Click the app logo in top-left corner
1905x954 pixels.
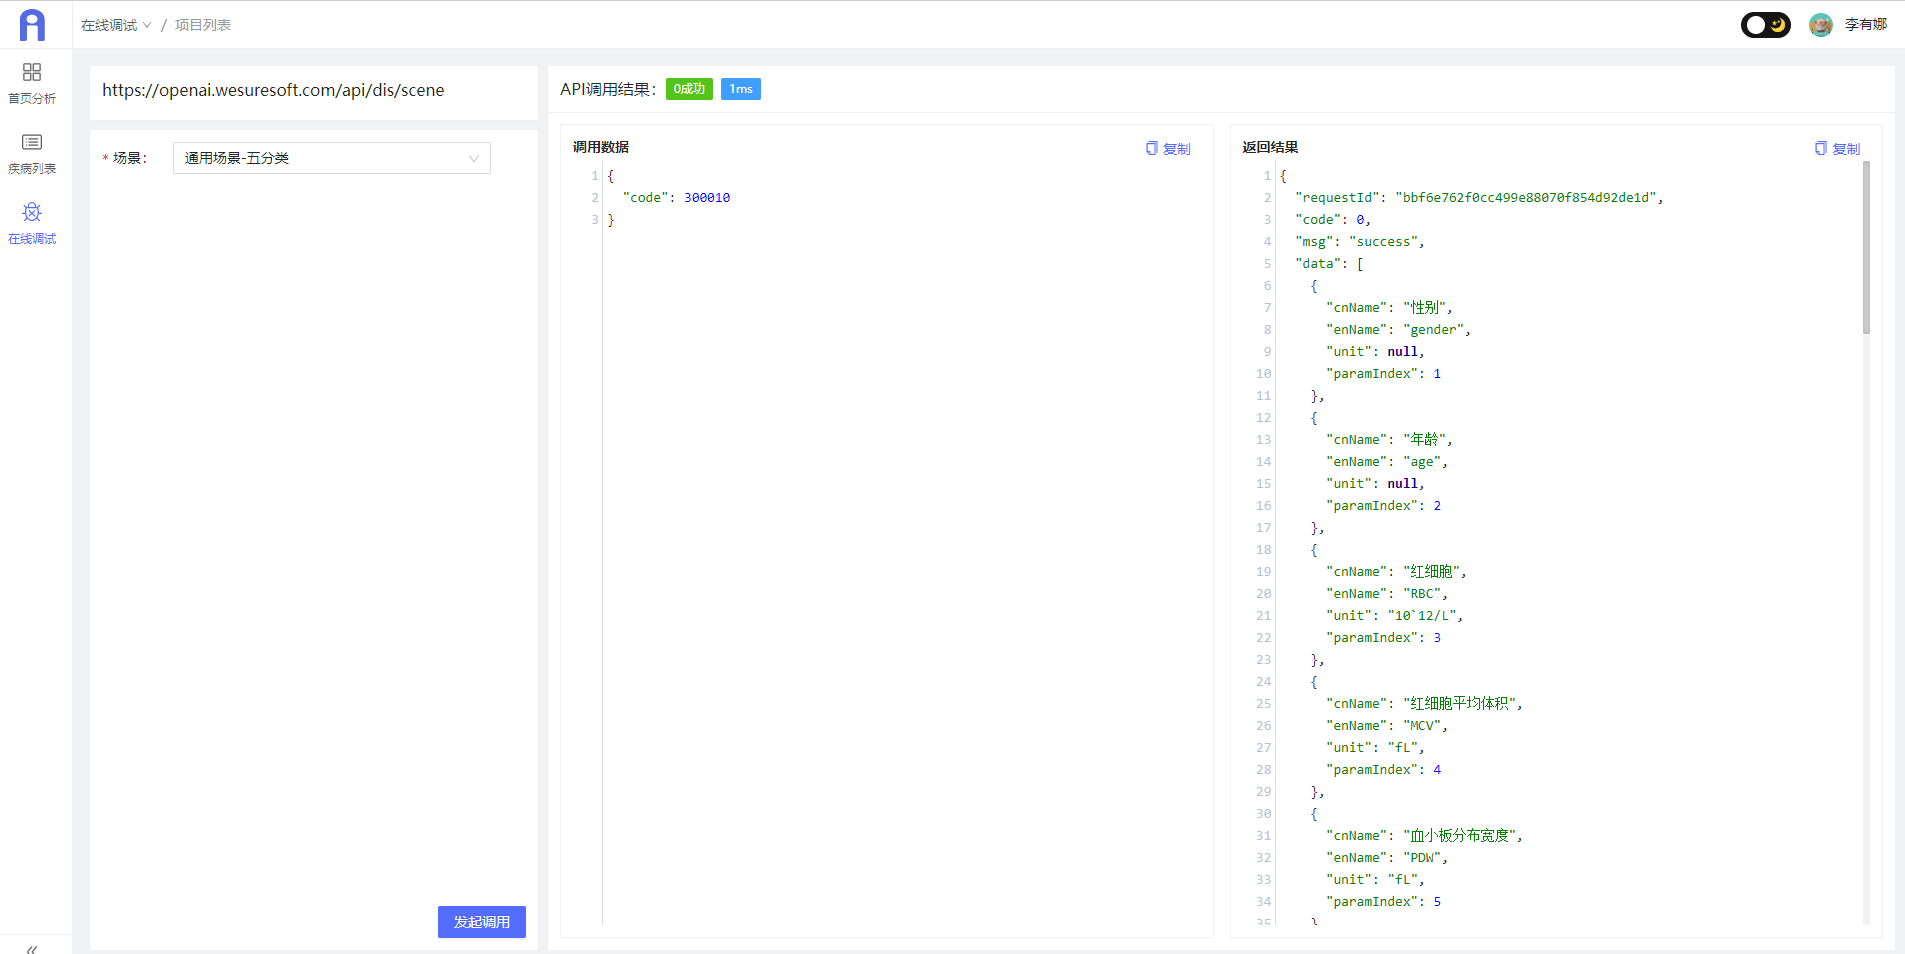(32, 25)
